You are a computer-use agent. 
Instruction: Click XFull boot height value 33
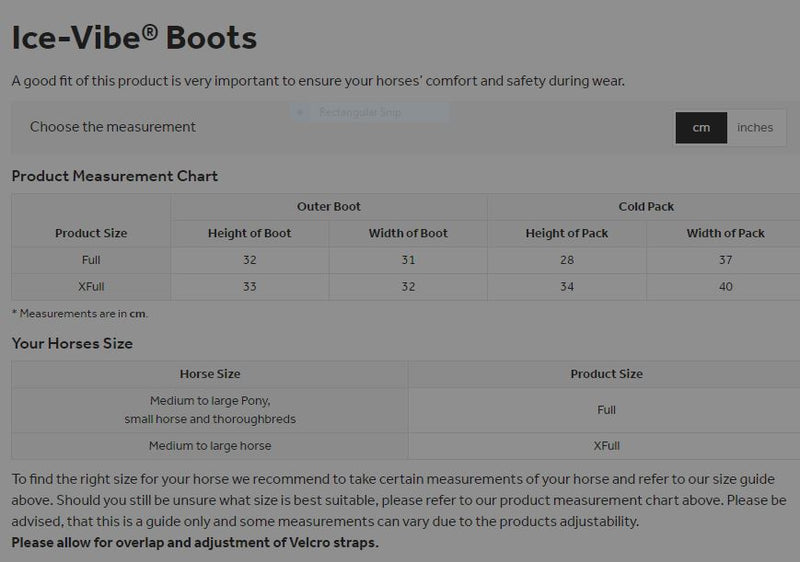(249, 287)
